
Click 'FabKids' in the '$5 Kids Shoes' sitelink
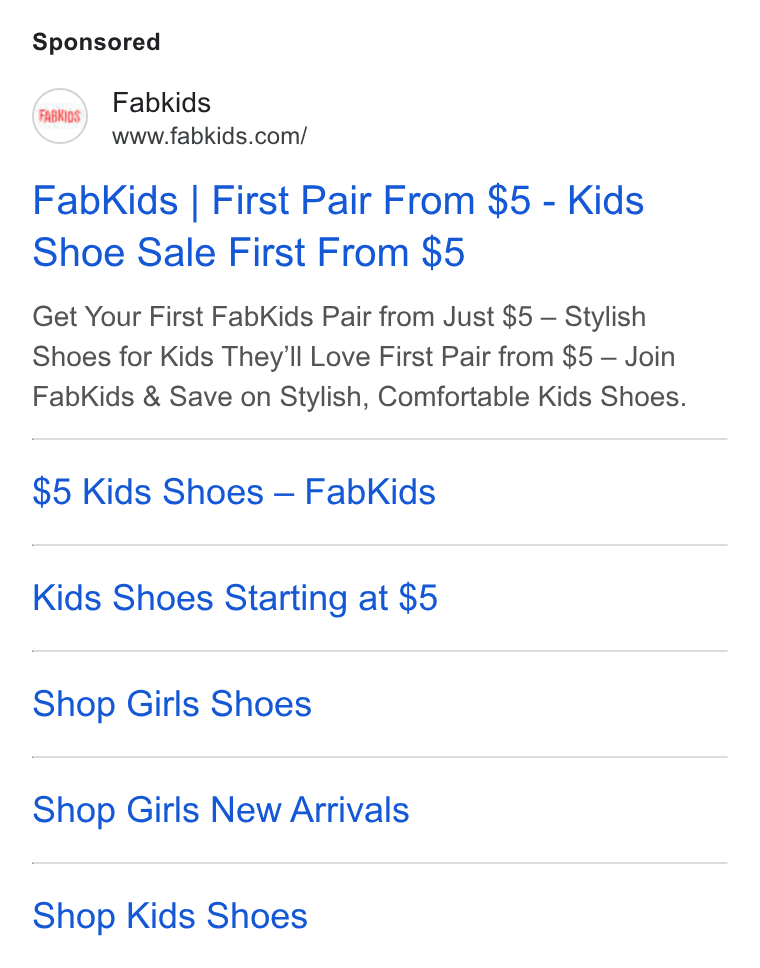point(370,492)
